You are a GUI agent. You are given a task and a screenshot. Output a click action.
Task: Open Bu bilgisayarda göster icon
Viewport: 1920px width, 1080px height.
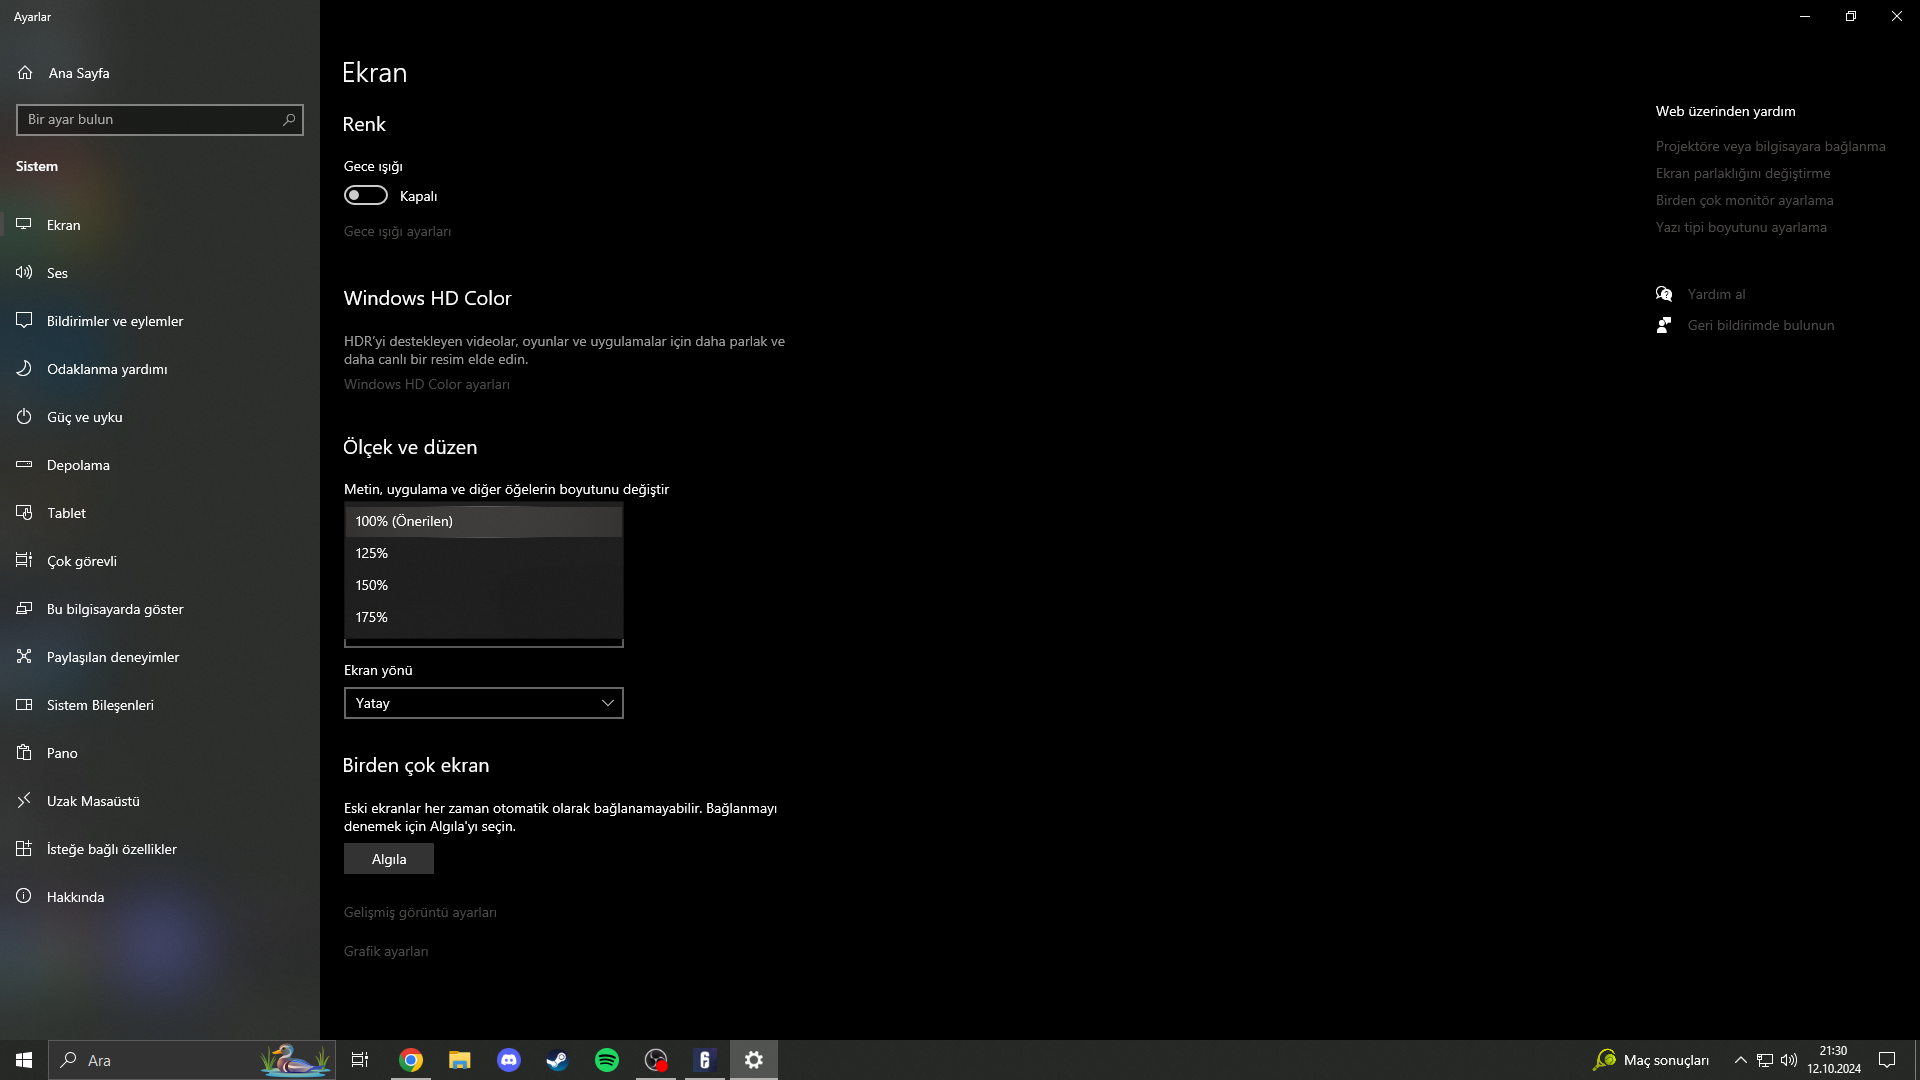24,609
